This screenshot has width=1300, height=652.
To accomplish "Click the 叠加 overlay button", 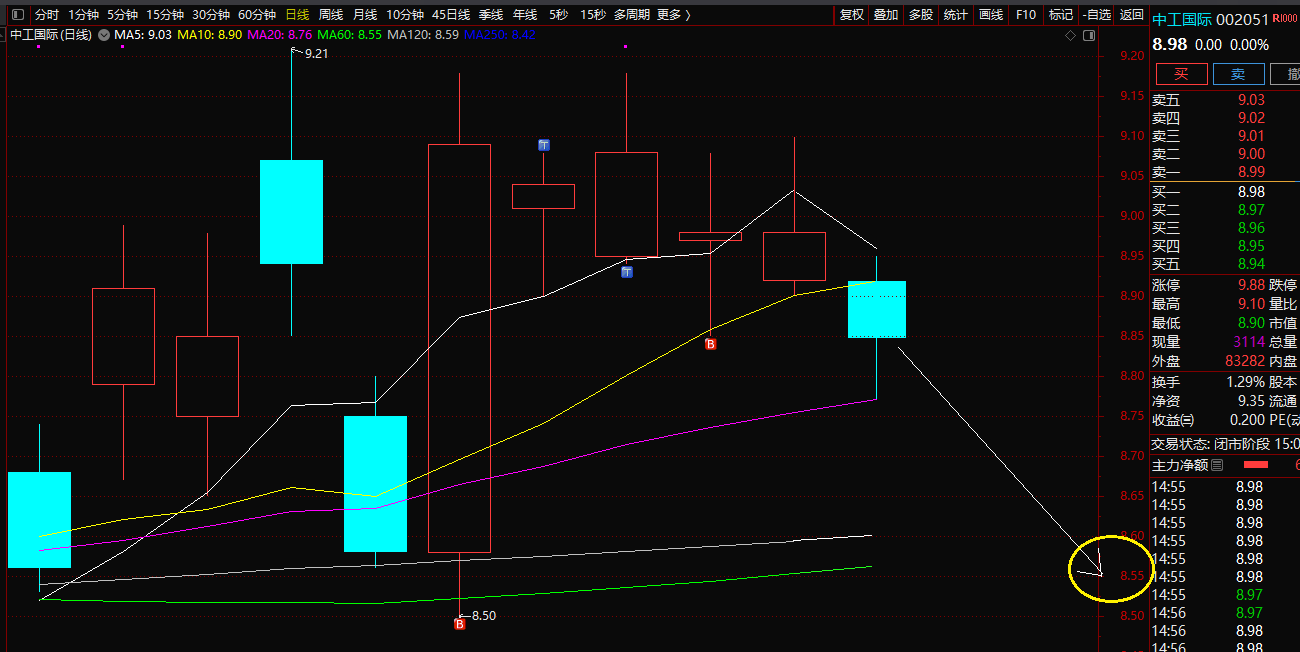I will tap(886, 15).
